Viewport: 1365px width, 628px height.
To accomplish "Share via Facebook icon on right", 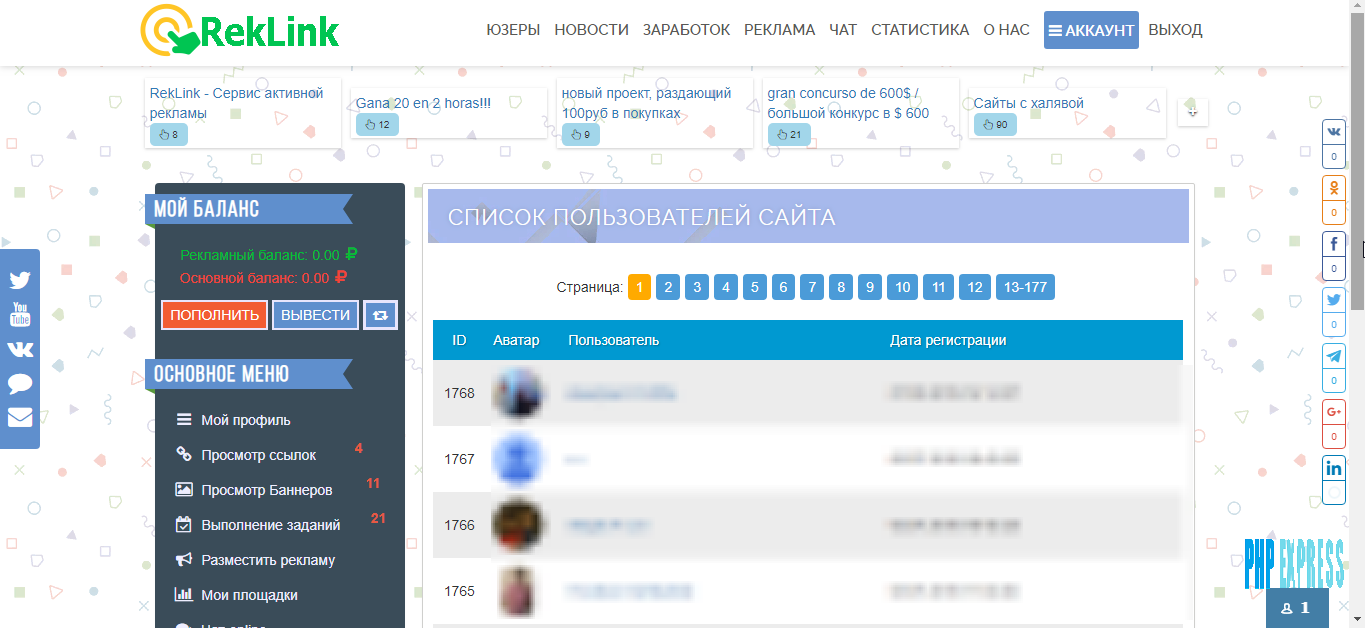I will [1334, 244].
